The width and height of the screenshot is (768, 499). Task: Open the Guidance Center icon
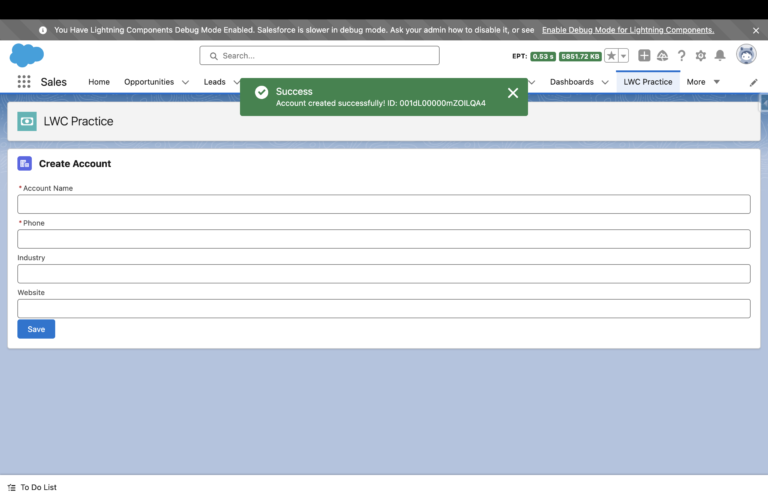662,56
